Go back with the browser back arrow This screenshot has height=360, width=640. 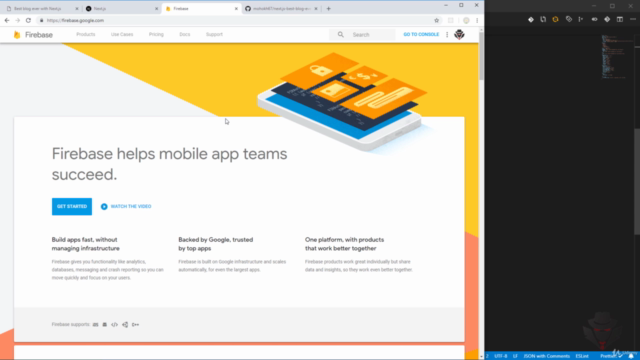pyautogui.click(x=7, y=20)
